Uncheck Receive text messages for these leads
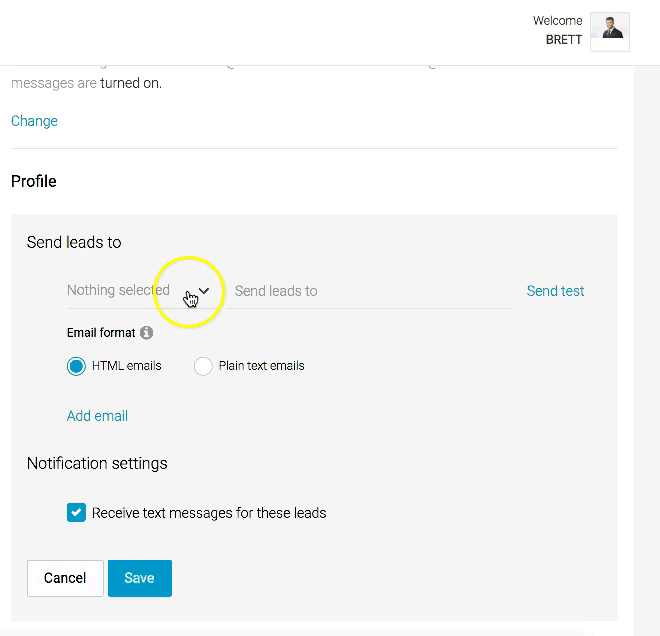 (x=76, y=512)
